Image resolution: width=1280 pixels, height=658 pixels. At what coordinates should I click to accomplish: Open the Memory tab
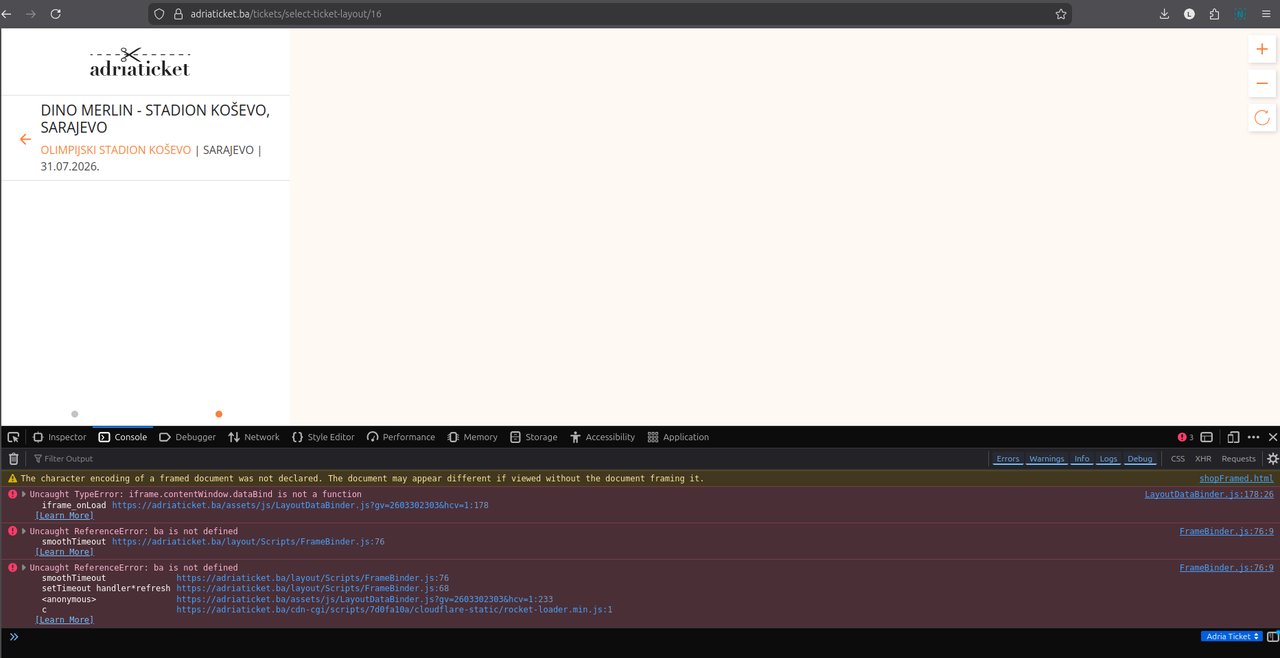tap(473, 437)
